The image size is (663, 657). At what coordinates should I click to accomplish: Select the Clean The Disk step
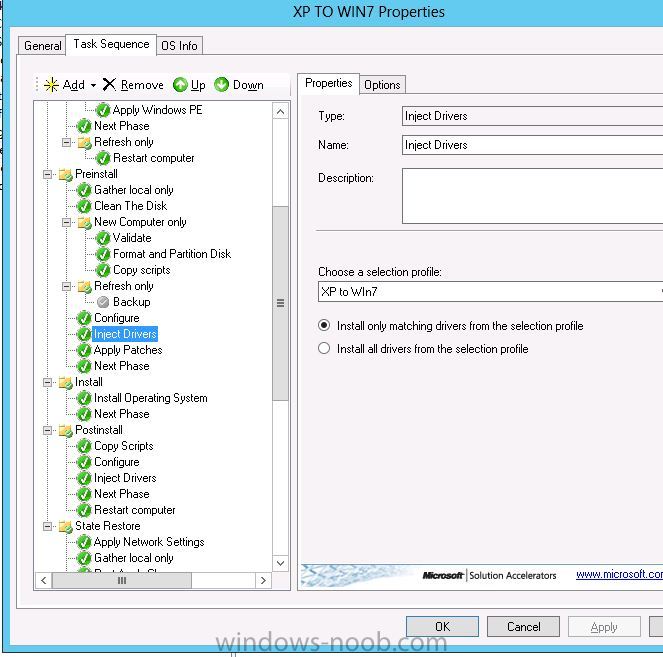click(130, 206)
